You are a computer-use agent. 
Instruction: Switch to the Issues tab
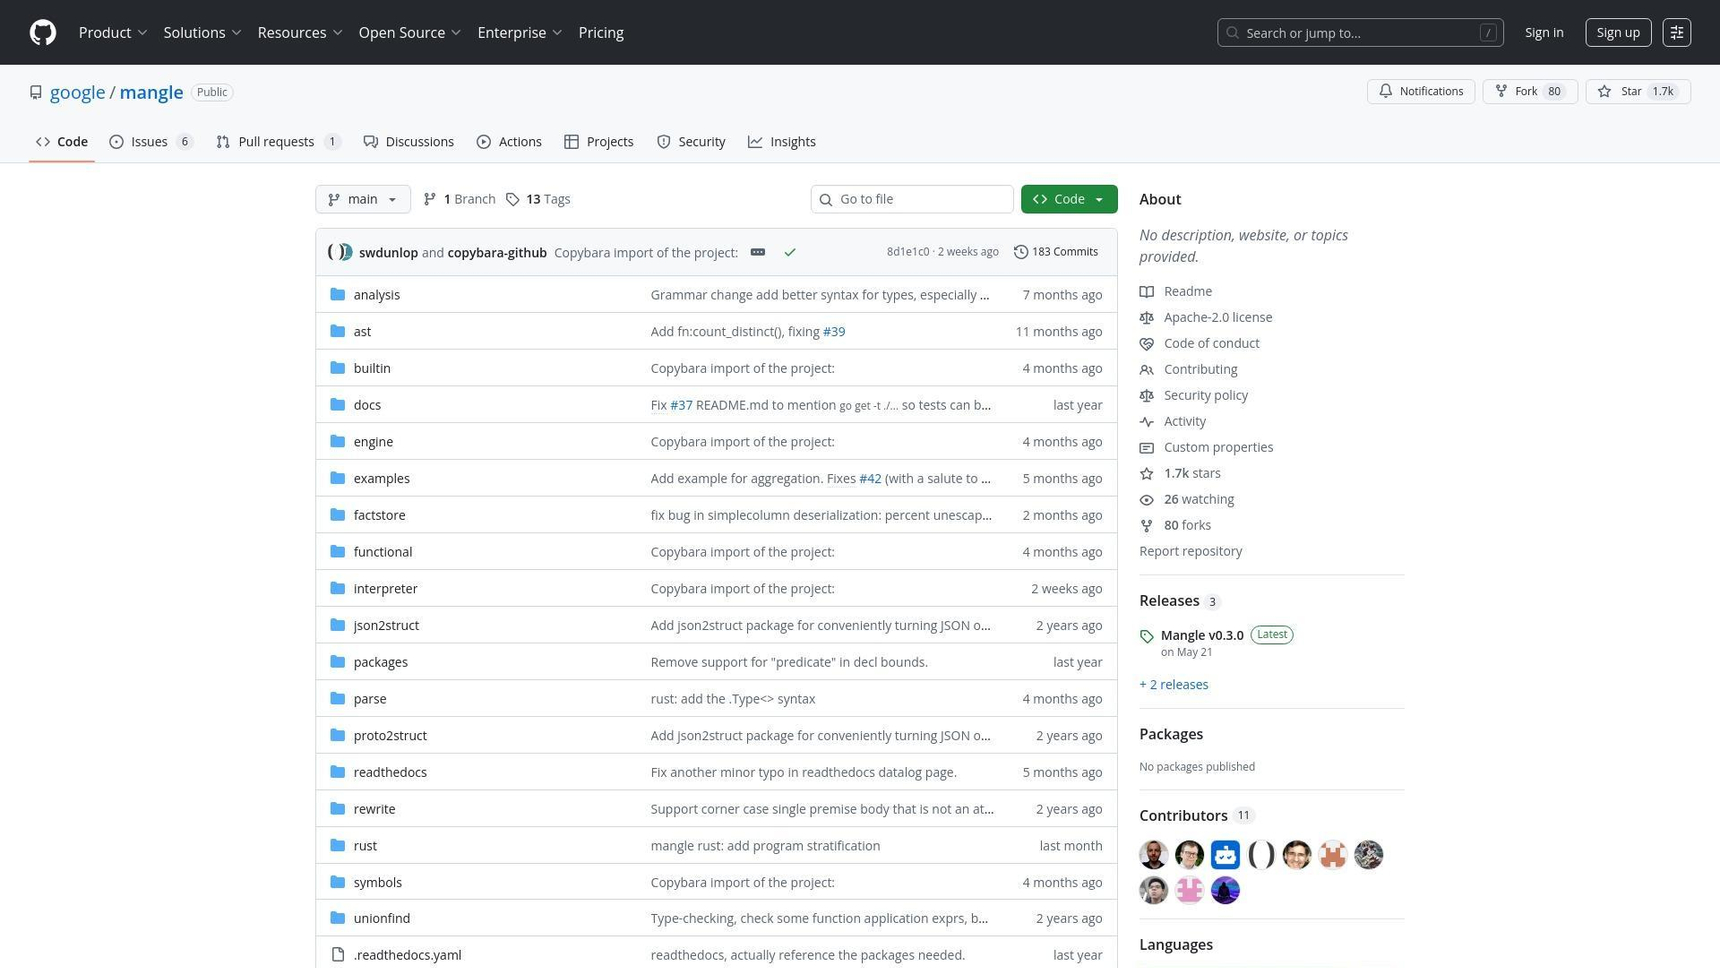pos(148,141)
